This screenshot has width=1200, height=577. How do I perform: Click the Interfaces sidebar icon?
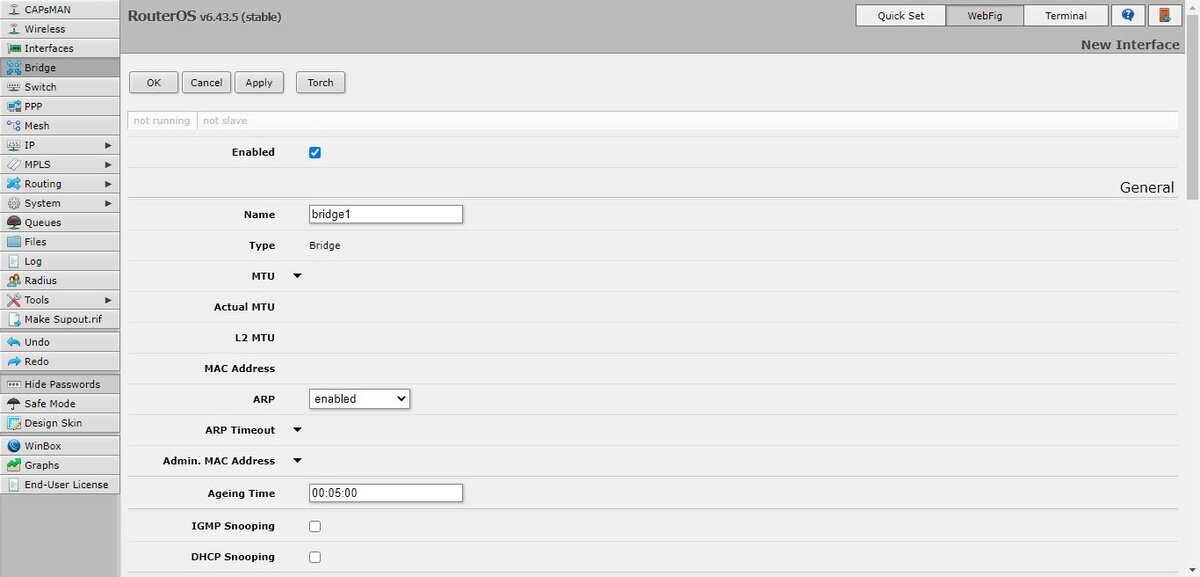point(14,48)
